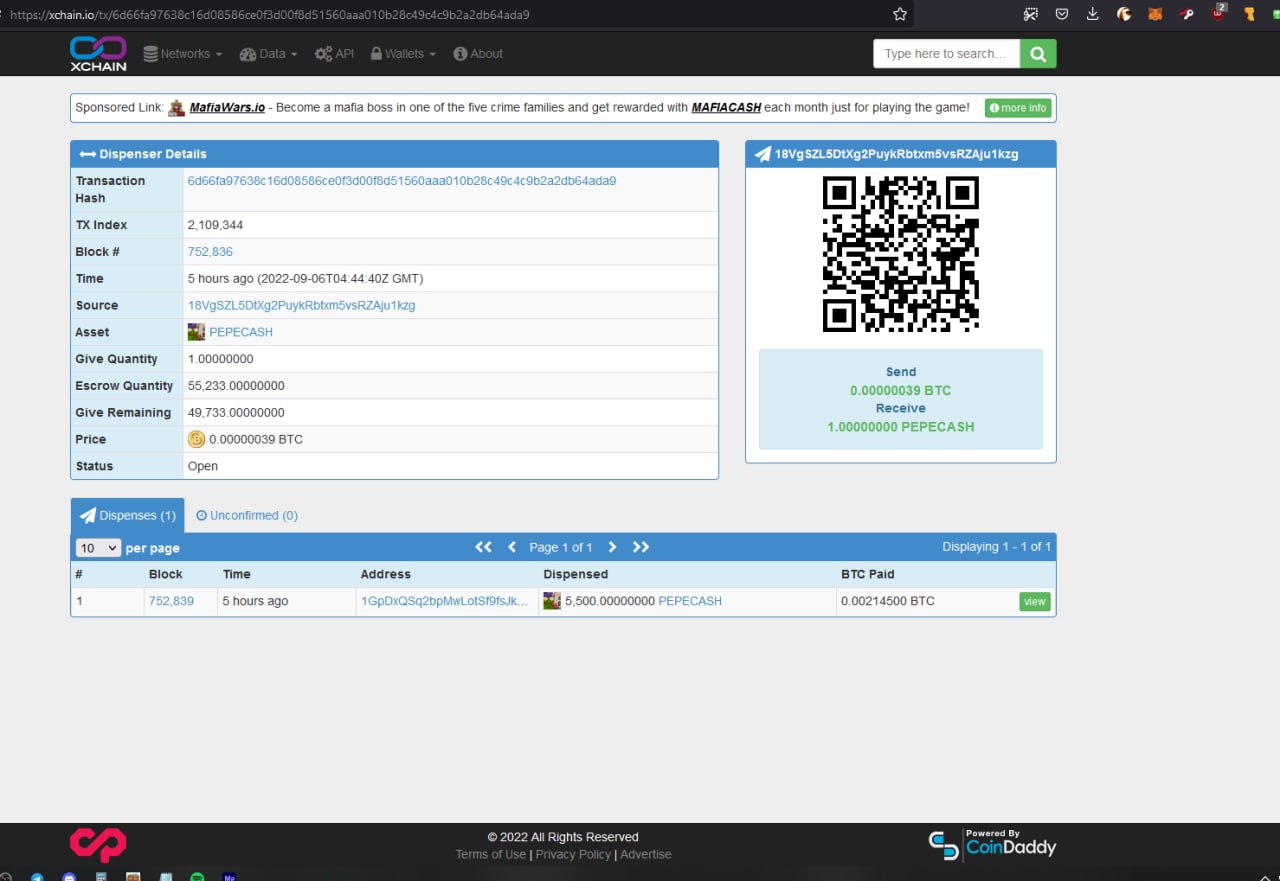Click the Displaying 1 - 1 of 1 text
The width and height of the screenshot is (1280, 881).
click(x=996, y=547)
